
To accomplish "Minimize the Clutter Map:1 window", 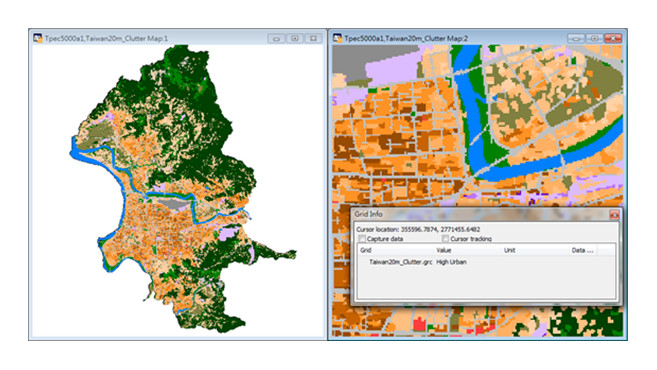I will point(276,39).
